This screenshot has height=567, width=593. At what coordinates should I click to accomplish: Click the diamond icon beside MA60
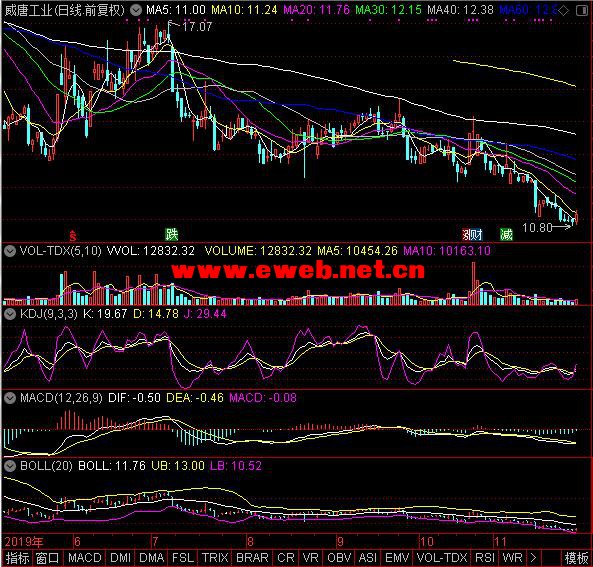pyautogui.click(x=564, y=11)
